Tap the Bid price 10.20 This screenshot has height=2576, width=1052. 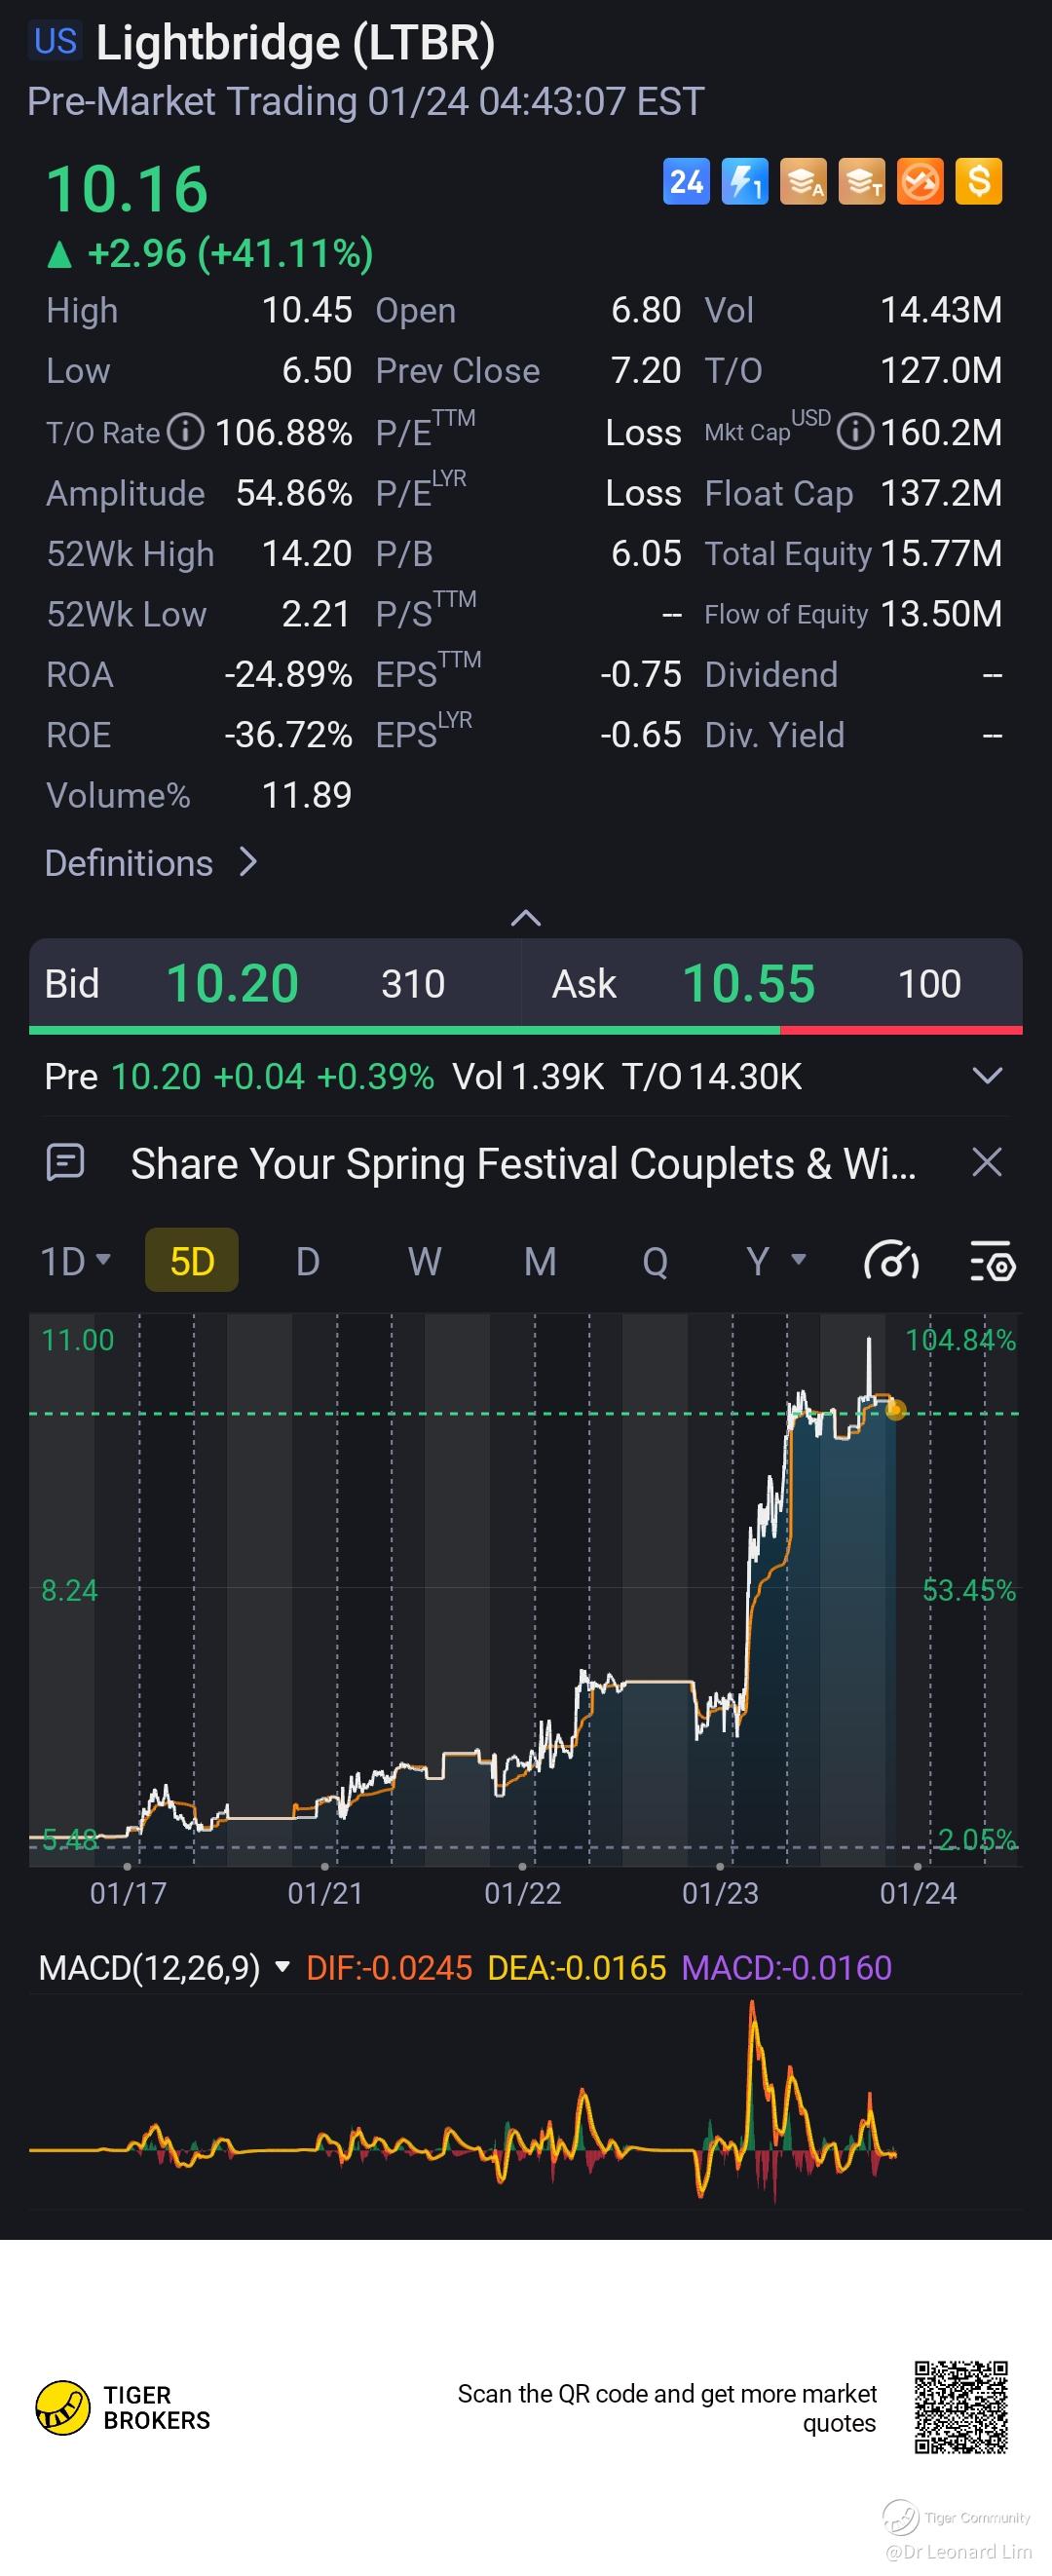coord(232,984)
